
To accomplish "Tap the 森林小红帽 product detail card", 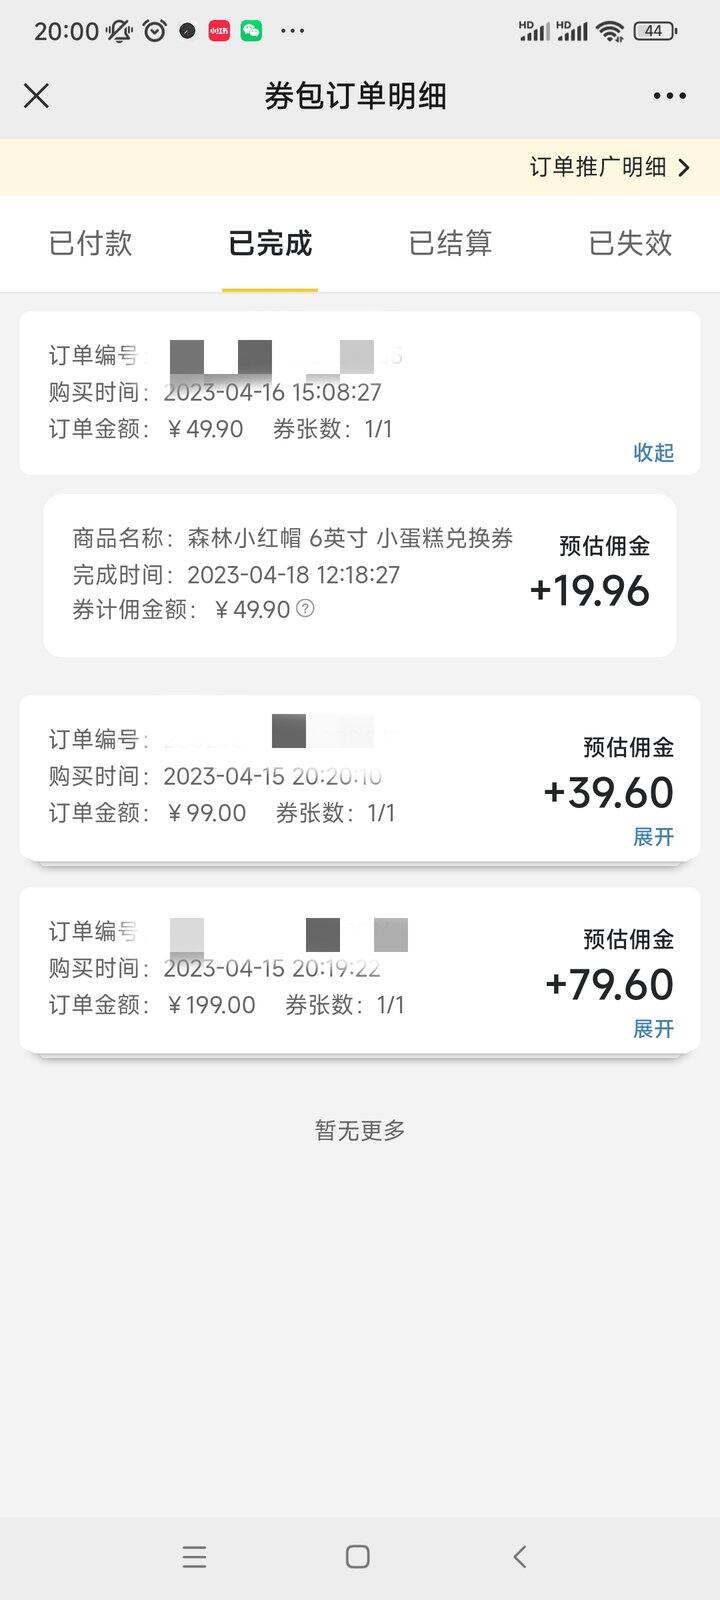I will click(360, 575).
